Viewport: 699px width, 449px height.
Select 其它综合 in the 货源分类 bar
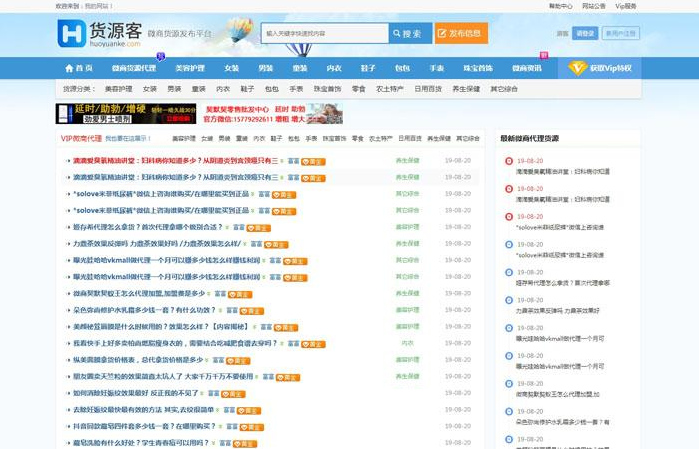[504, 89]
